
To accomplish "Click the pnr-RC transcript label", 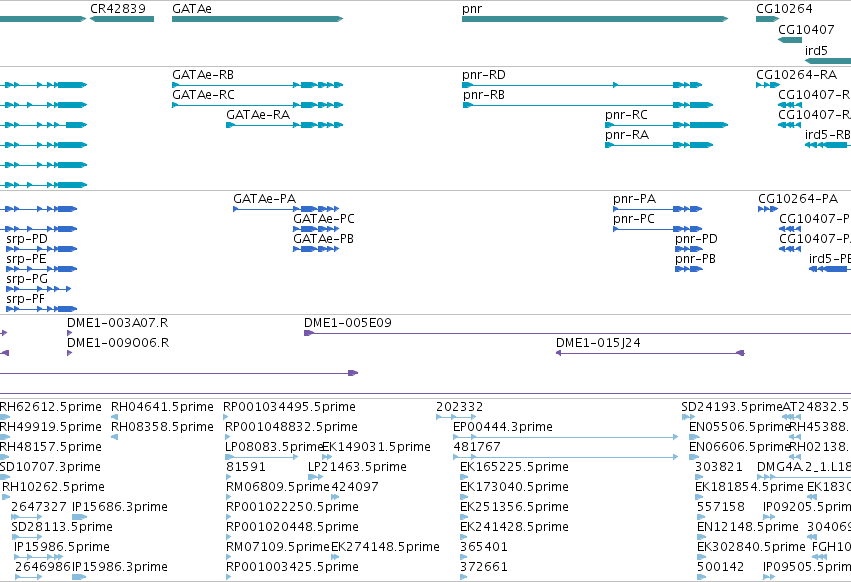I will pos(626,115).
